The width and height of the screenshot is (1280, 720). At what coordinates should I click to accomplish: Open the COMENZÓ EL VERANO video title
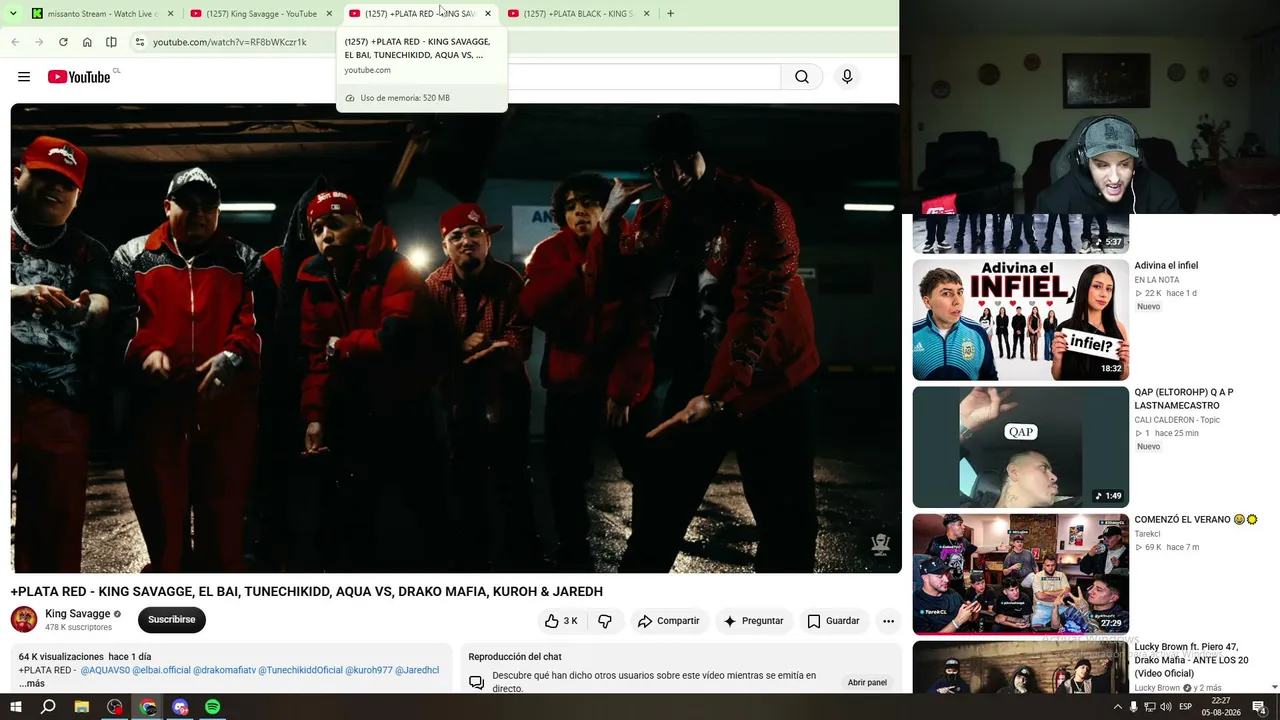(x=1196, y=520)
